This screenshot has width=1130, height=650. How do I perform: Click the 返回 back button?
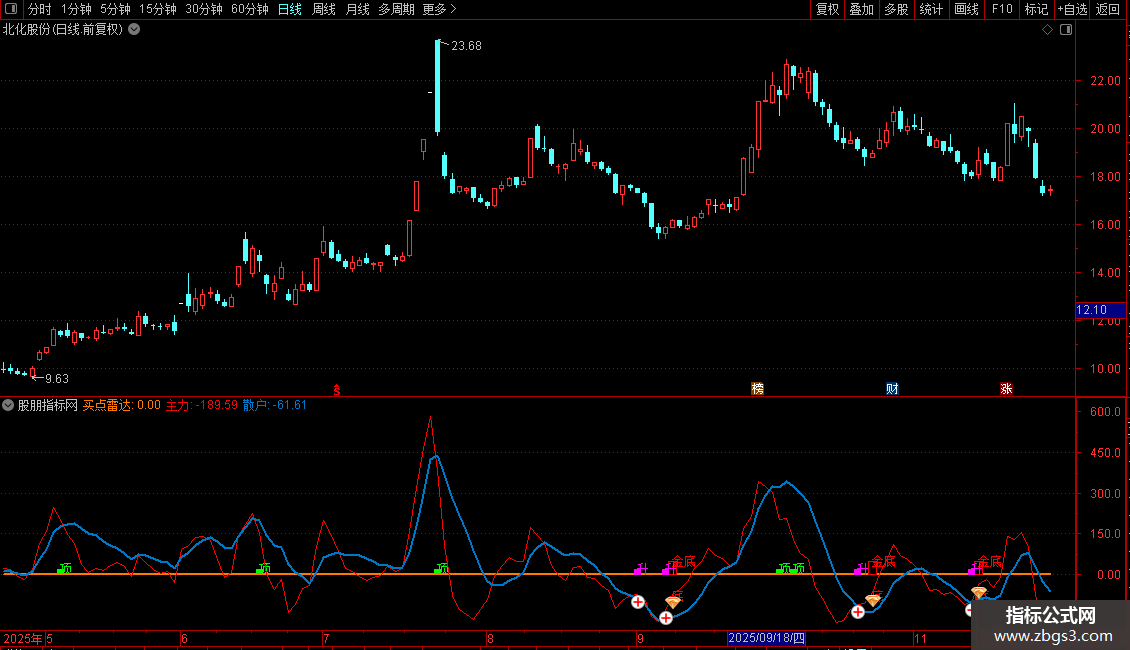pyautogui.click(x=1108, y=9)
